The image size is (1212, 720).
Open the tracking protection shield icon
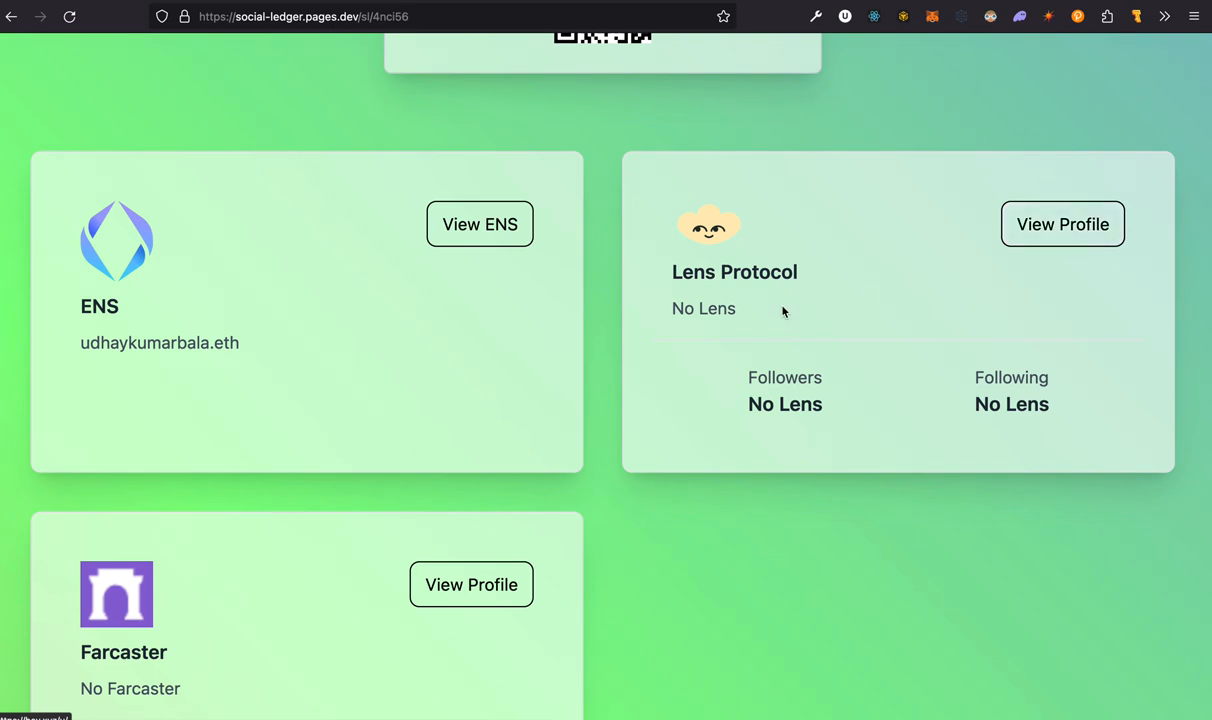[x=162, y=17]
